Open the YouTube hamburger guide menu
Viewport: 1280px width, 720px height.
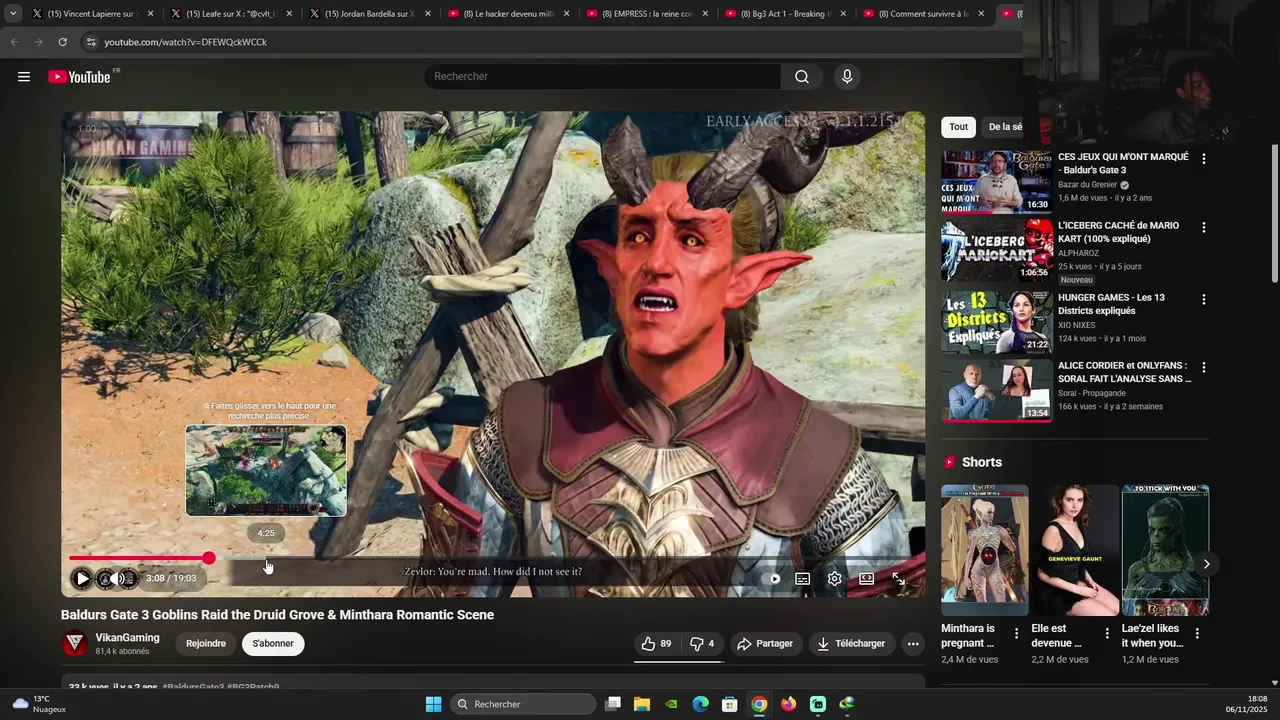[x=24, y=77]
